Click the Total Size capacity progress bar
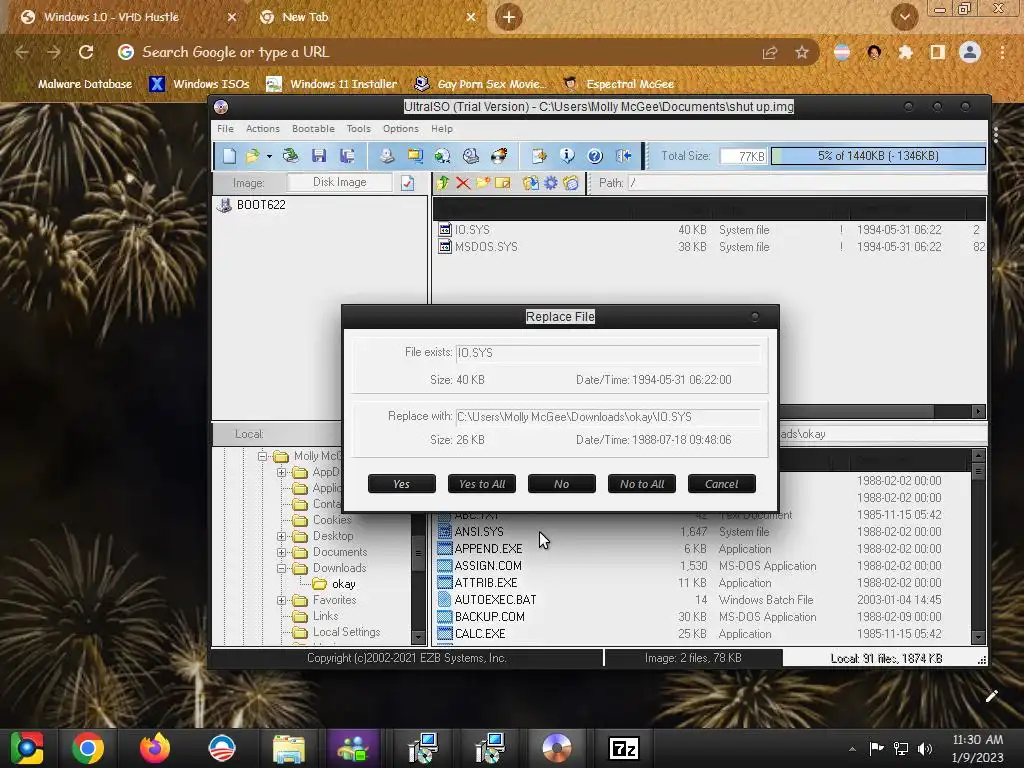This screenshot has width=1024, height=768. coord(878,156)
